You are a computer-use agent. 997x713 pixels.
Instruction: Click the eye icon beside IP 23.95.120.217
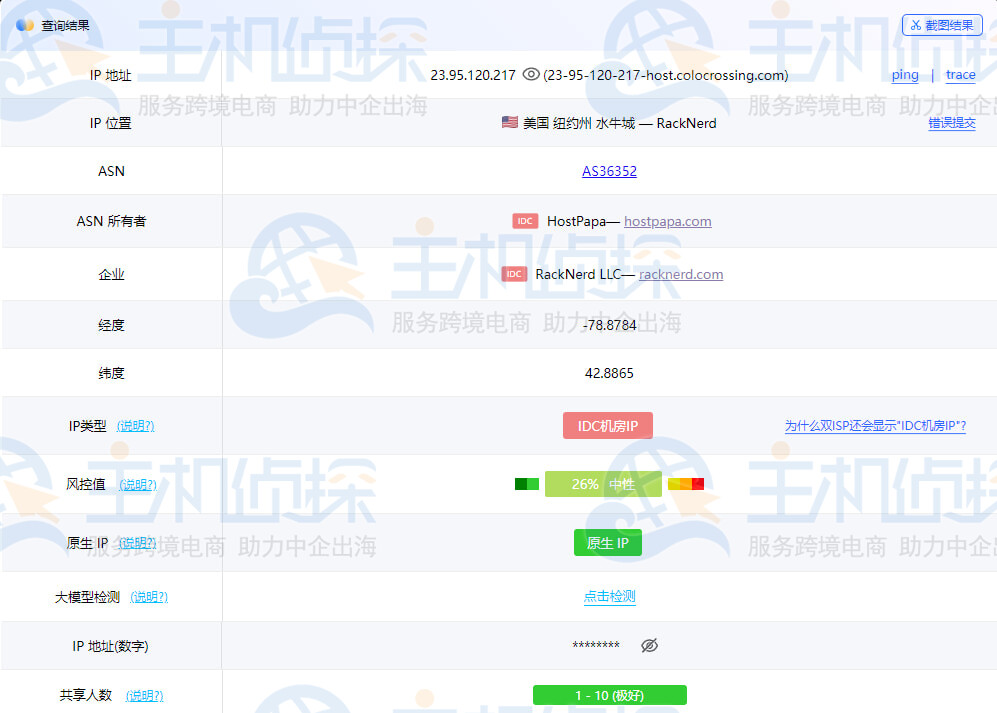pyautogui.click(x=531, y=75)
